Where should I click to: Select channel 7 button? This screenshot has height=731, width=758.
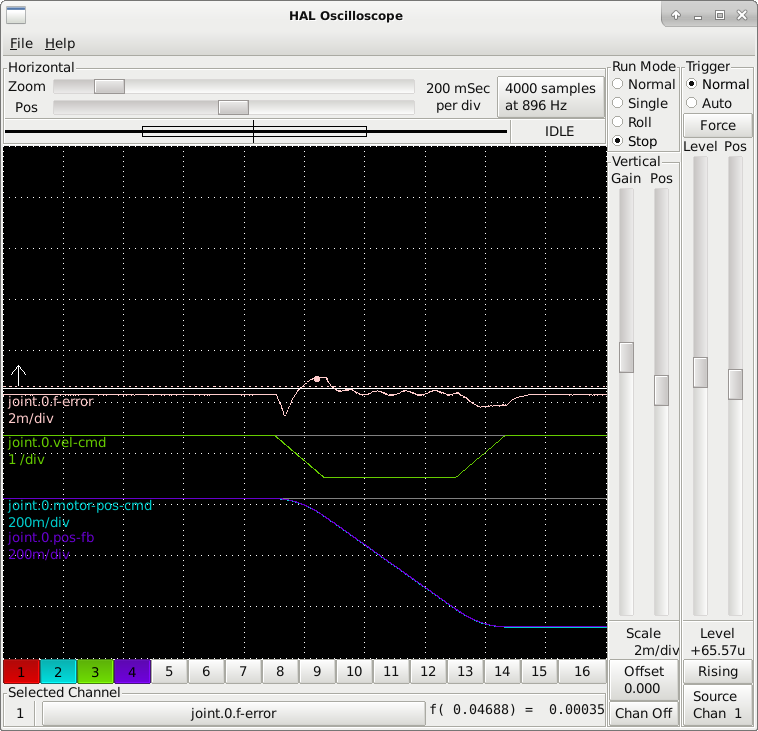pos(243,672)
